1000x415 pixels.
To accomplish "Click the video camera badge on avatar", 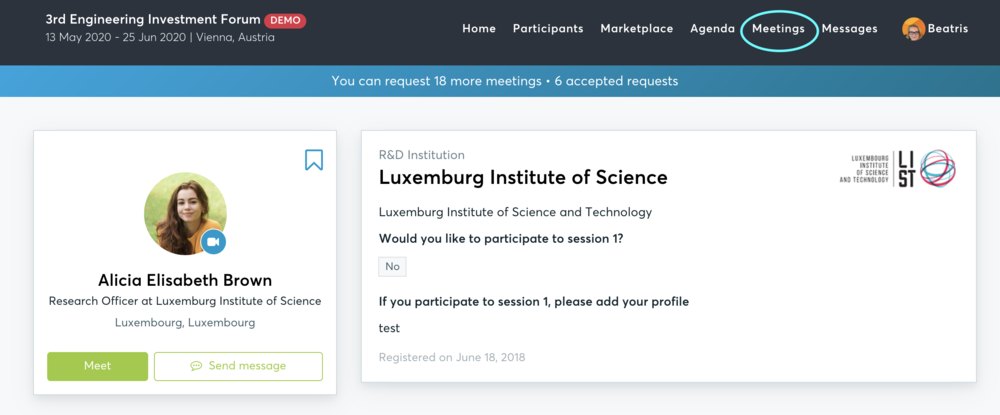I will click(x=213, y=242).
